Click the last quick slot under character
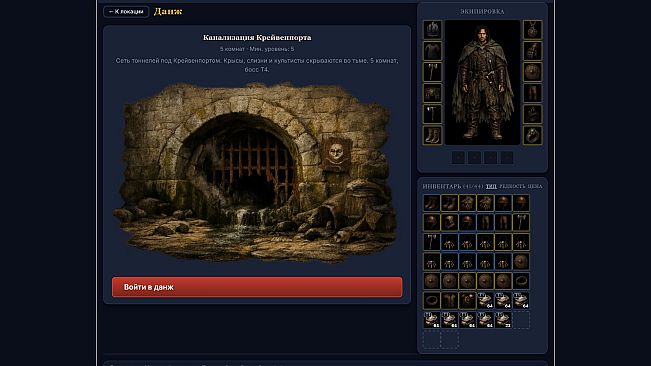This screenshot has height=366, width=651. [x=507, y=158]
